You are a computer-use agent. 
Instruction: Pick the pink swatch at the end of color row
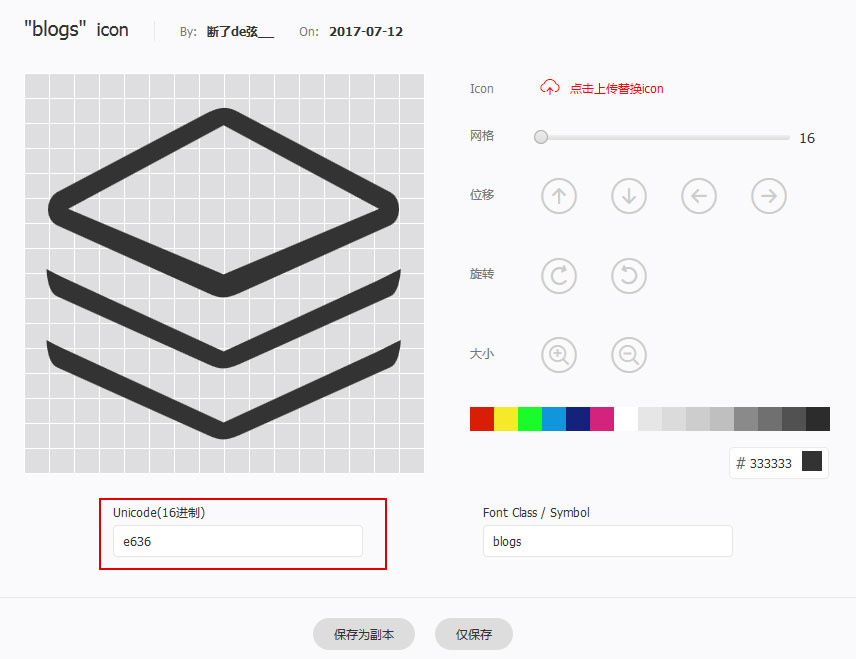[x=602, y=419]
